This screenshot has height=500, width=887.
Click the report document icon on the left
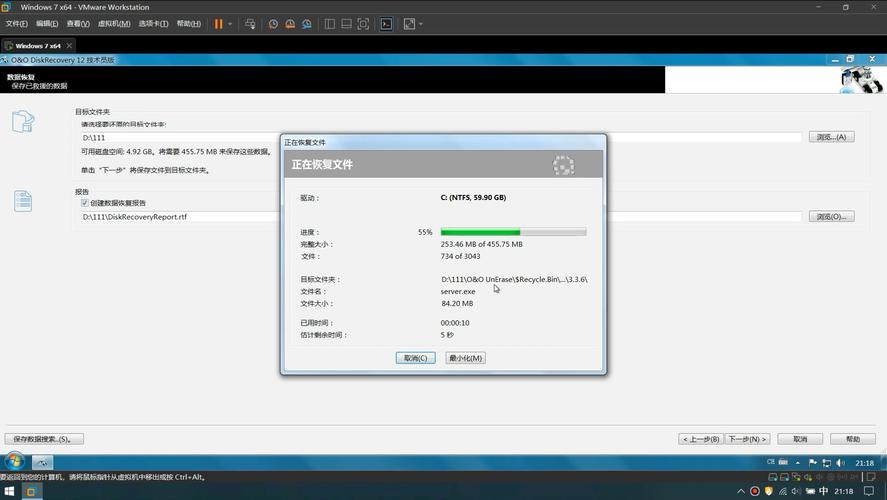(x=23, y=201)
